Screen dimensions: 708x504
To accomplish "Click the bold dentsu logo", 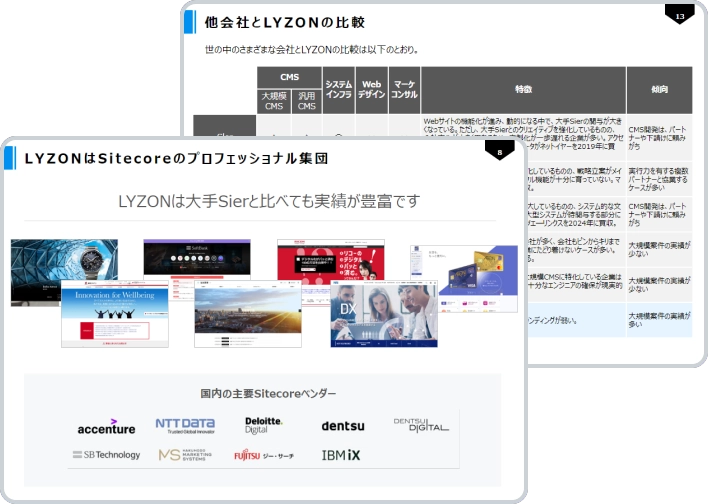I will coord(343,426).
